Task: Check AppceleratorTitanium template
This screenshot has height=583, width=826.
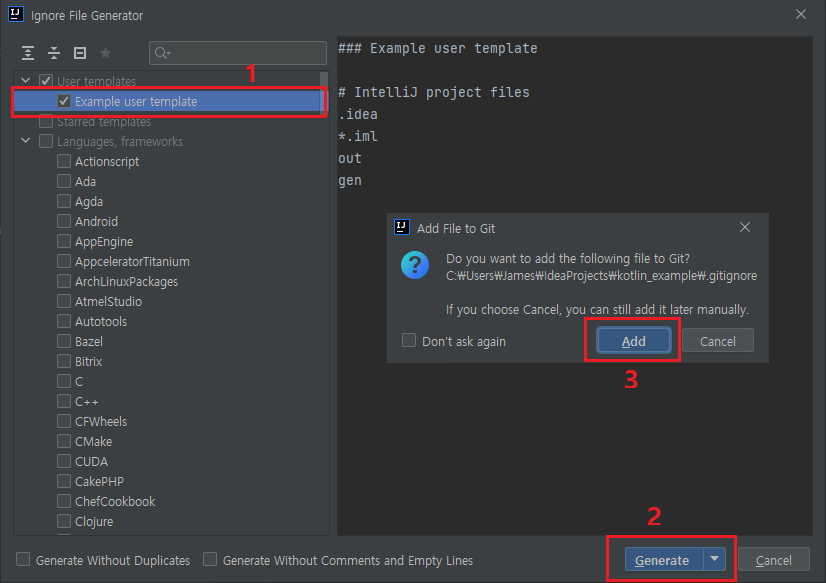Action: click(64, 261)
